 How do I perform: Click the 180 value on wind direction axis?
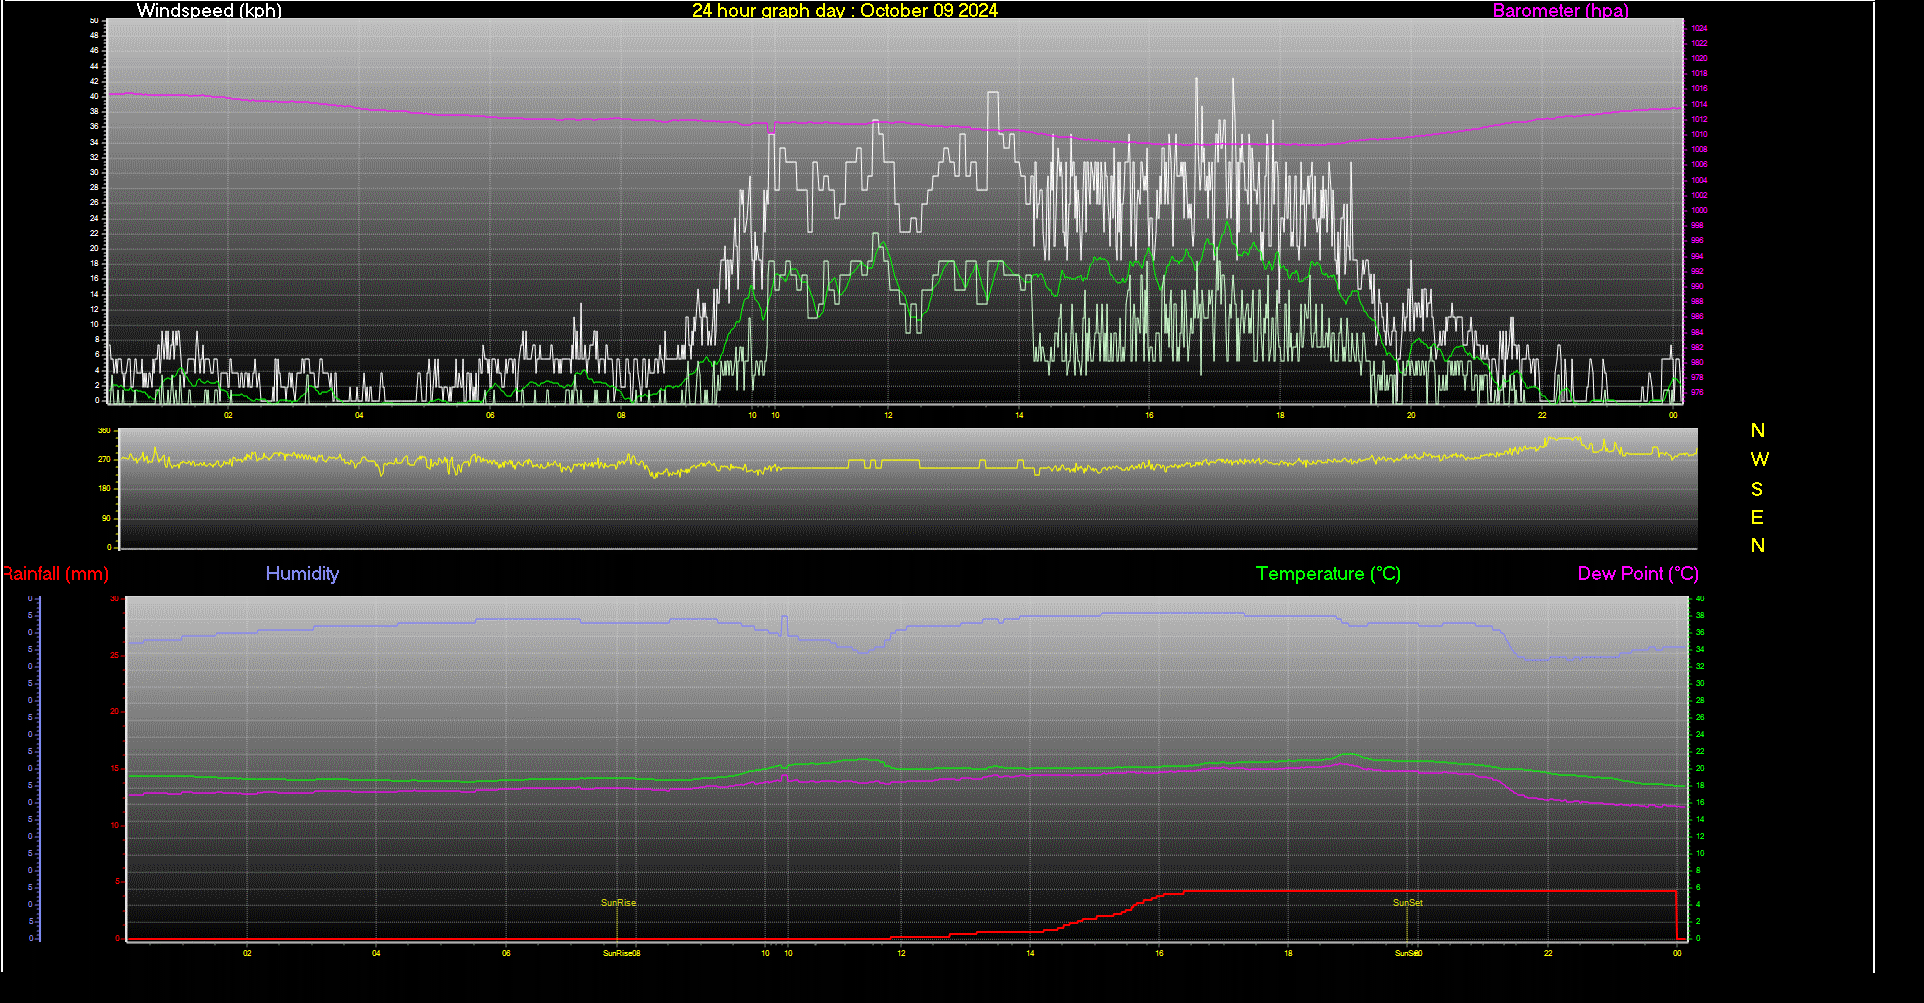(x=104, y=488)
